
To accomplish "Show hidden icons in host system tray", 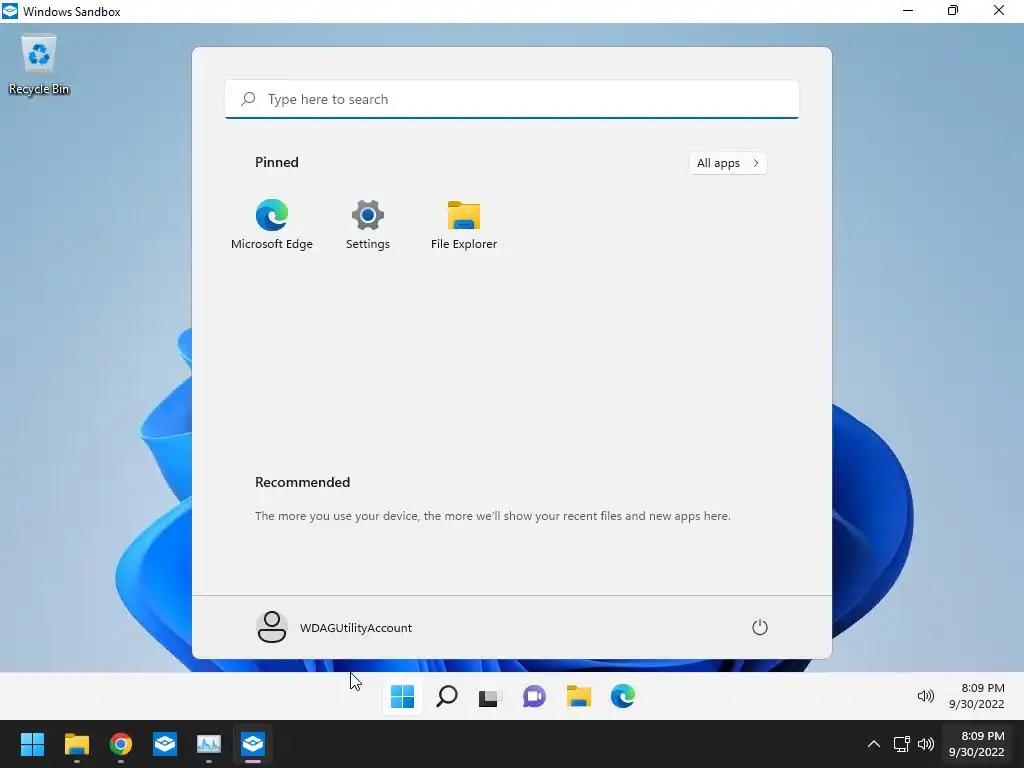I will [x=874, y=744].
